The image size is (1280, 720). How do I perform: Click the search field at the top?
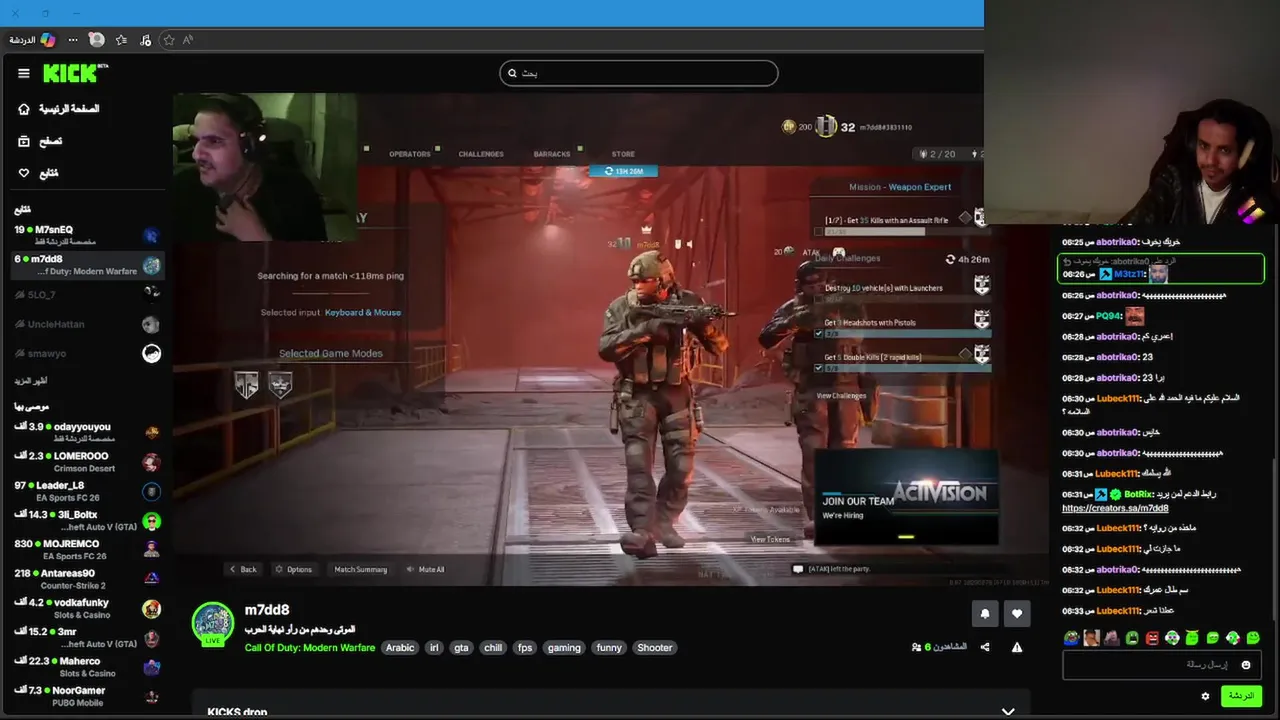639,73
